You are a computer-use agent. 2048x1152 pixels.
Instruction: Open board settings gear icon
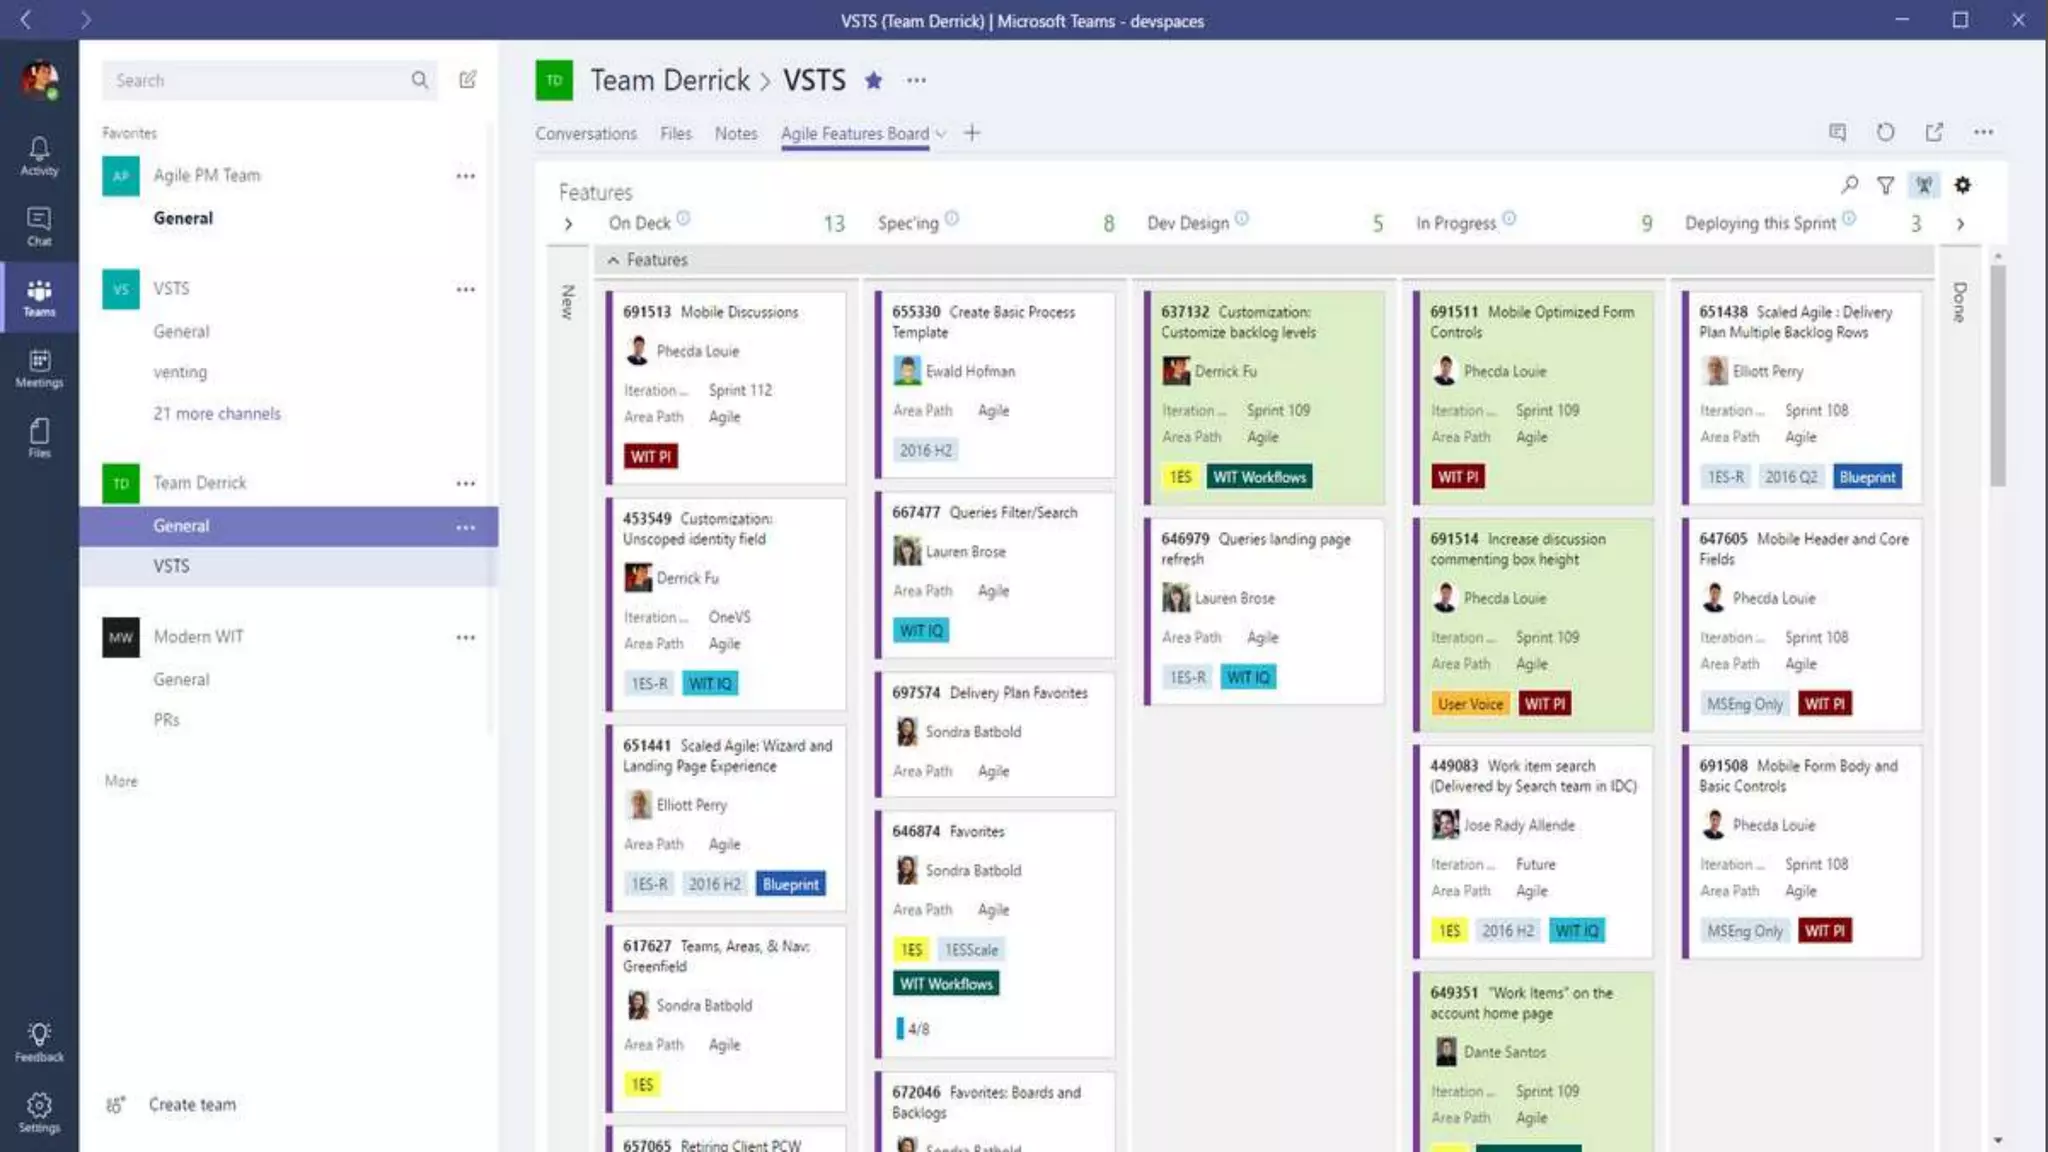1962,185
